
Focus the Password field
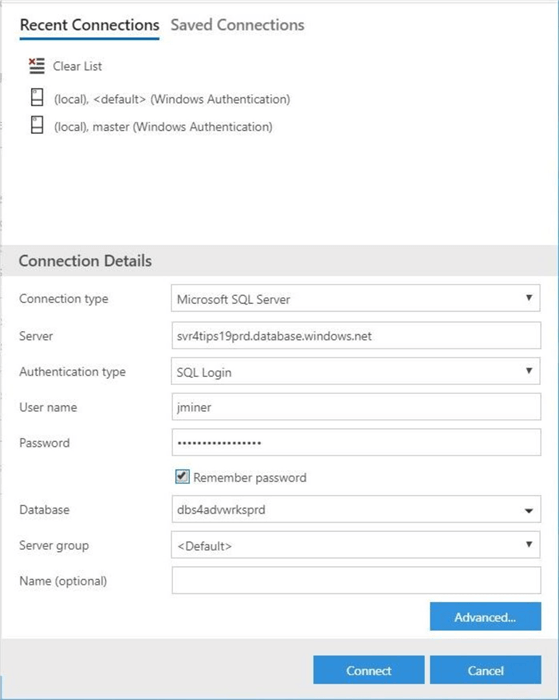(356, 442)
